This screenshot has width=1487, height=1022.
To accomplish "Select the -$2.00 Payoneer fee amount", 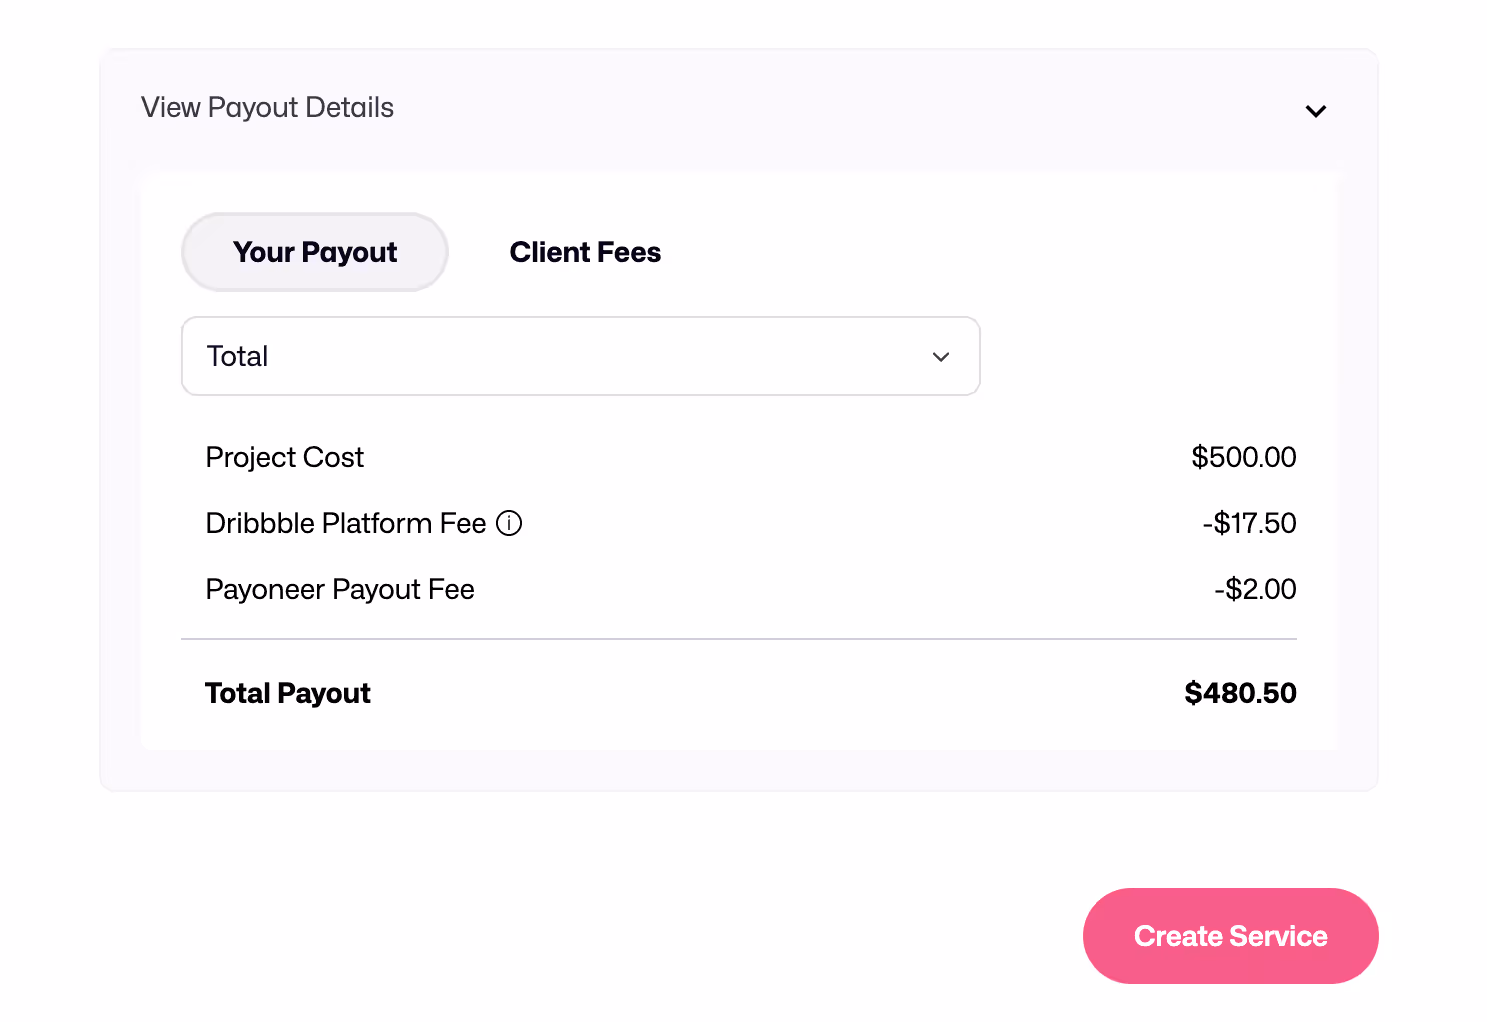I will click(1255, 589).
